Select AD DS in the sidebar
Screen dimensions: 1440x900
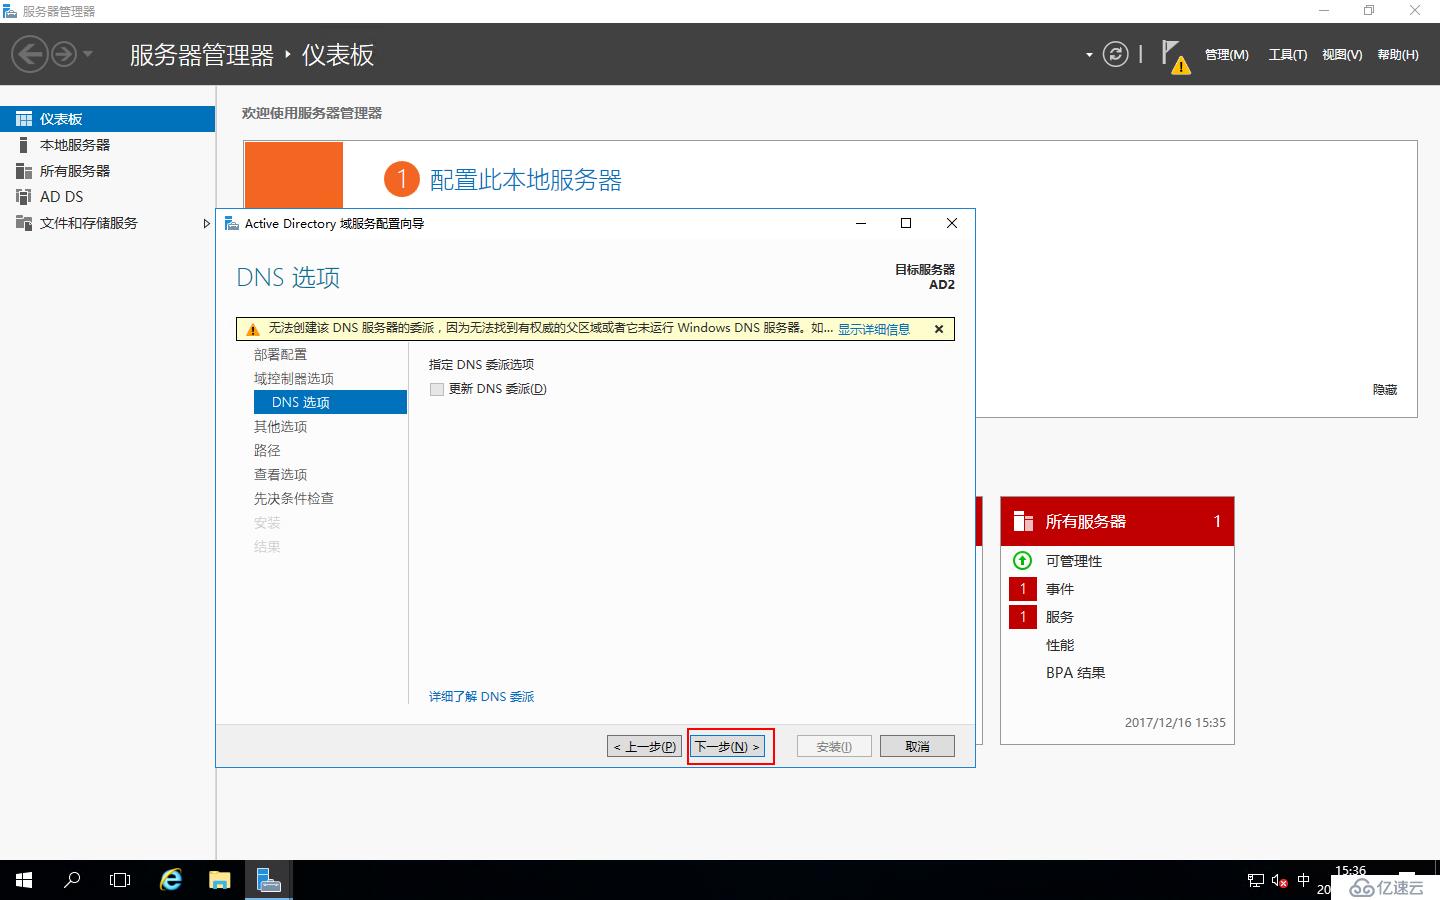pyautogui.click(x=108, y=197)
